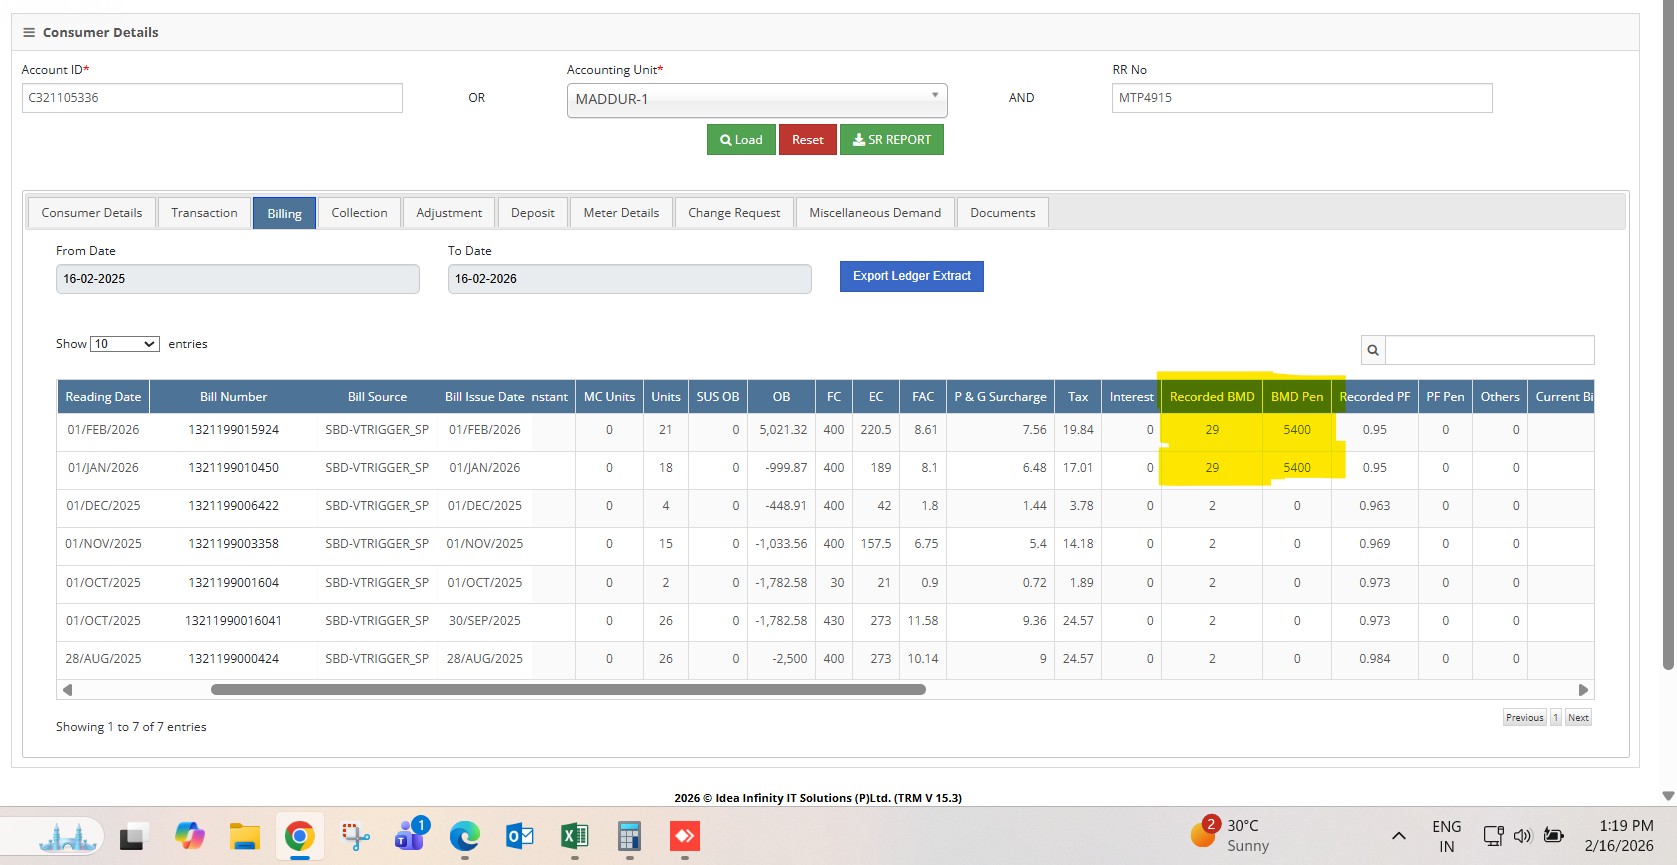Open the Meter Details tab
Image resolution: width=1677 pixels, height=865 pixels.
click(x=621, y=213)
